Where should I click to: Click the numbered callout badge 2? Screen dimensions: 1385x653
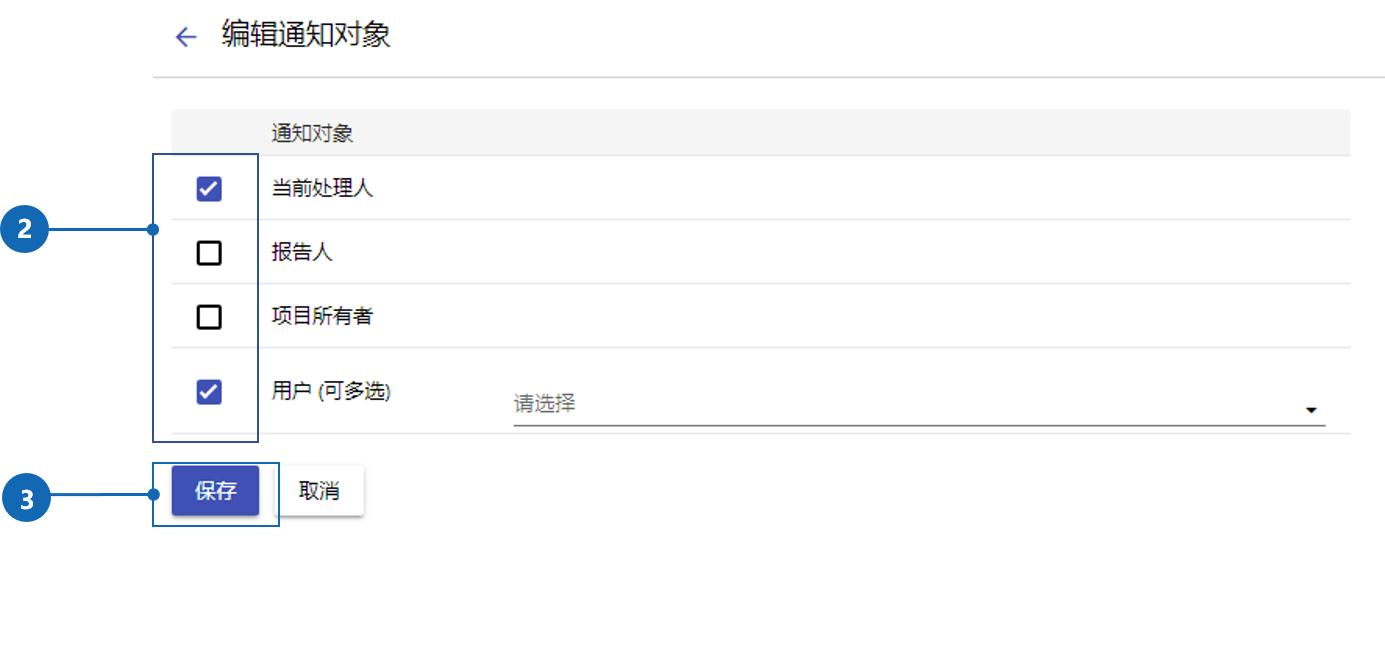click(25, 230)
